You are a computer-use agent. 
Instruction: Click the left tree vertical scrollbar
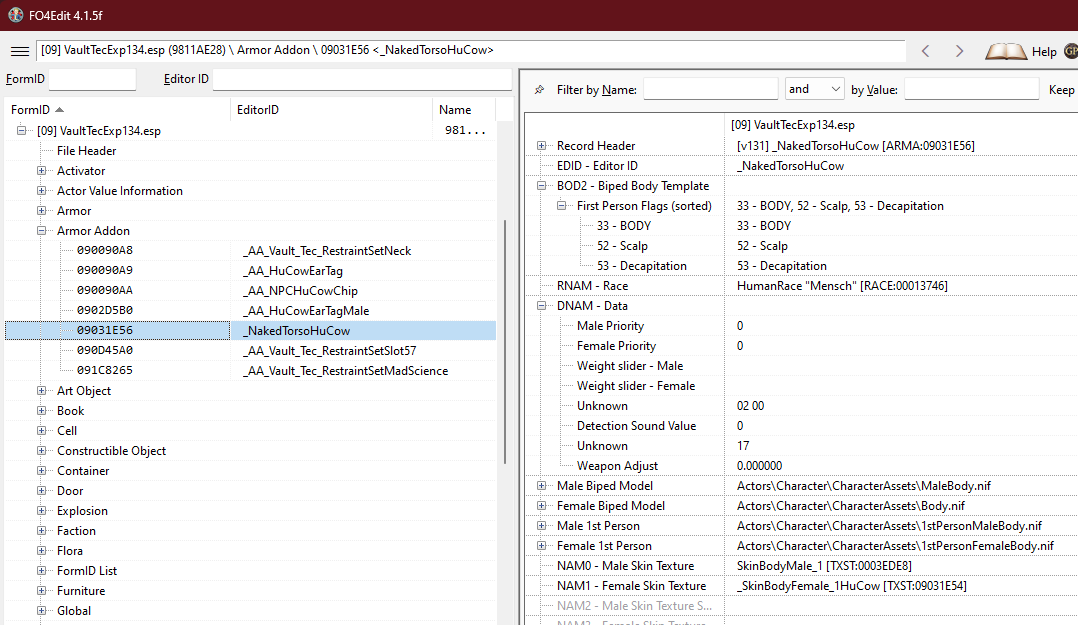[505, 342]
